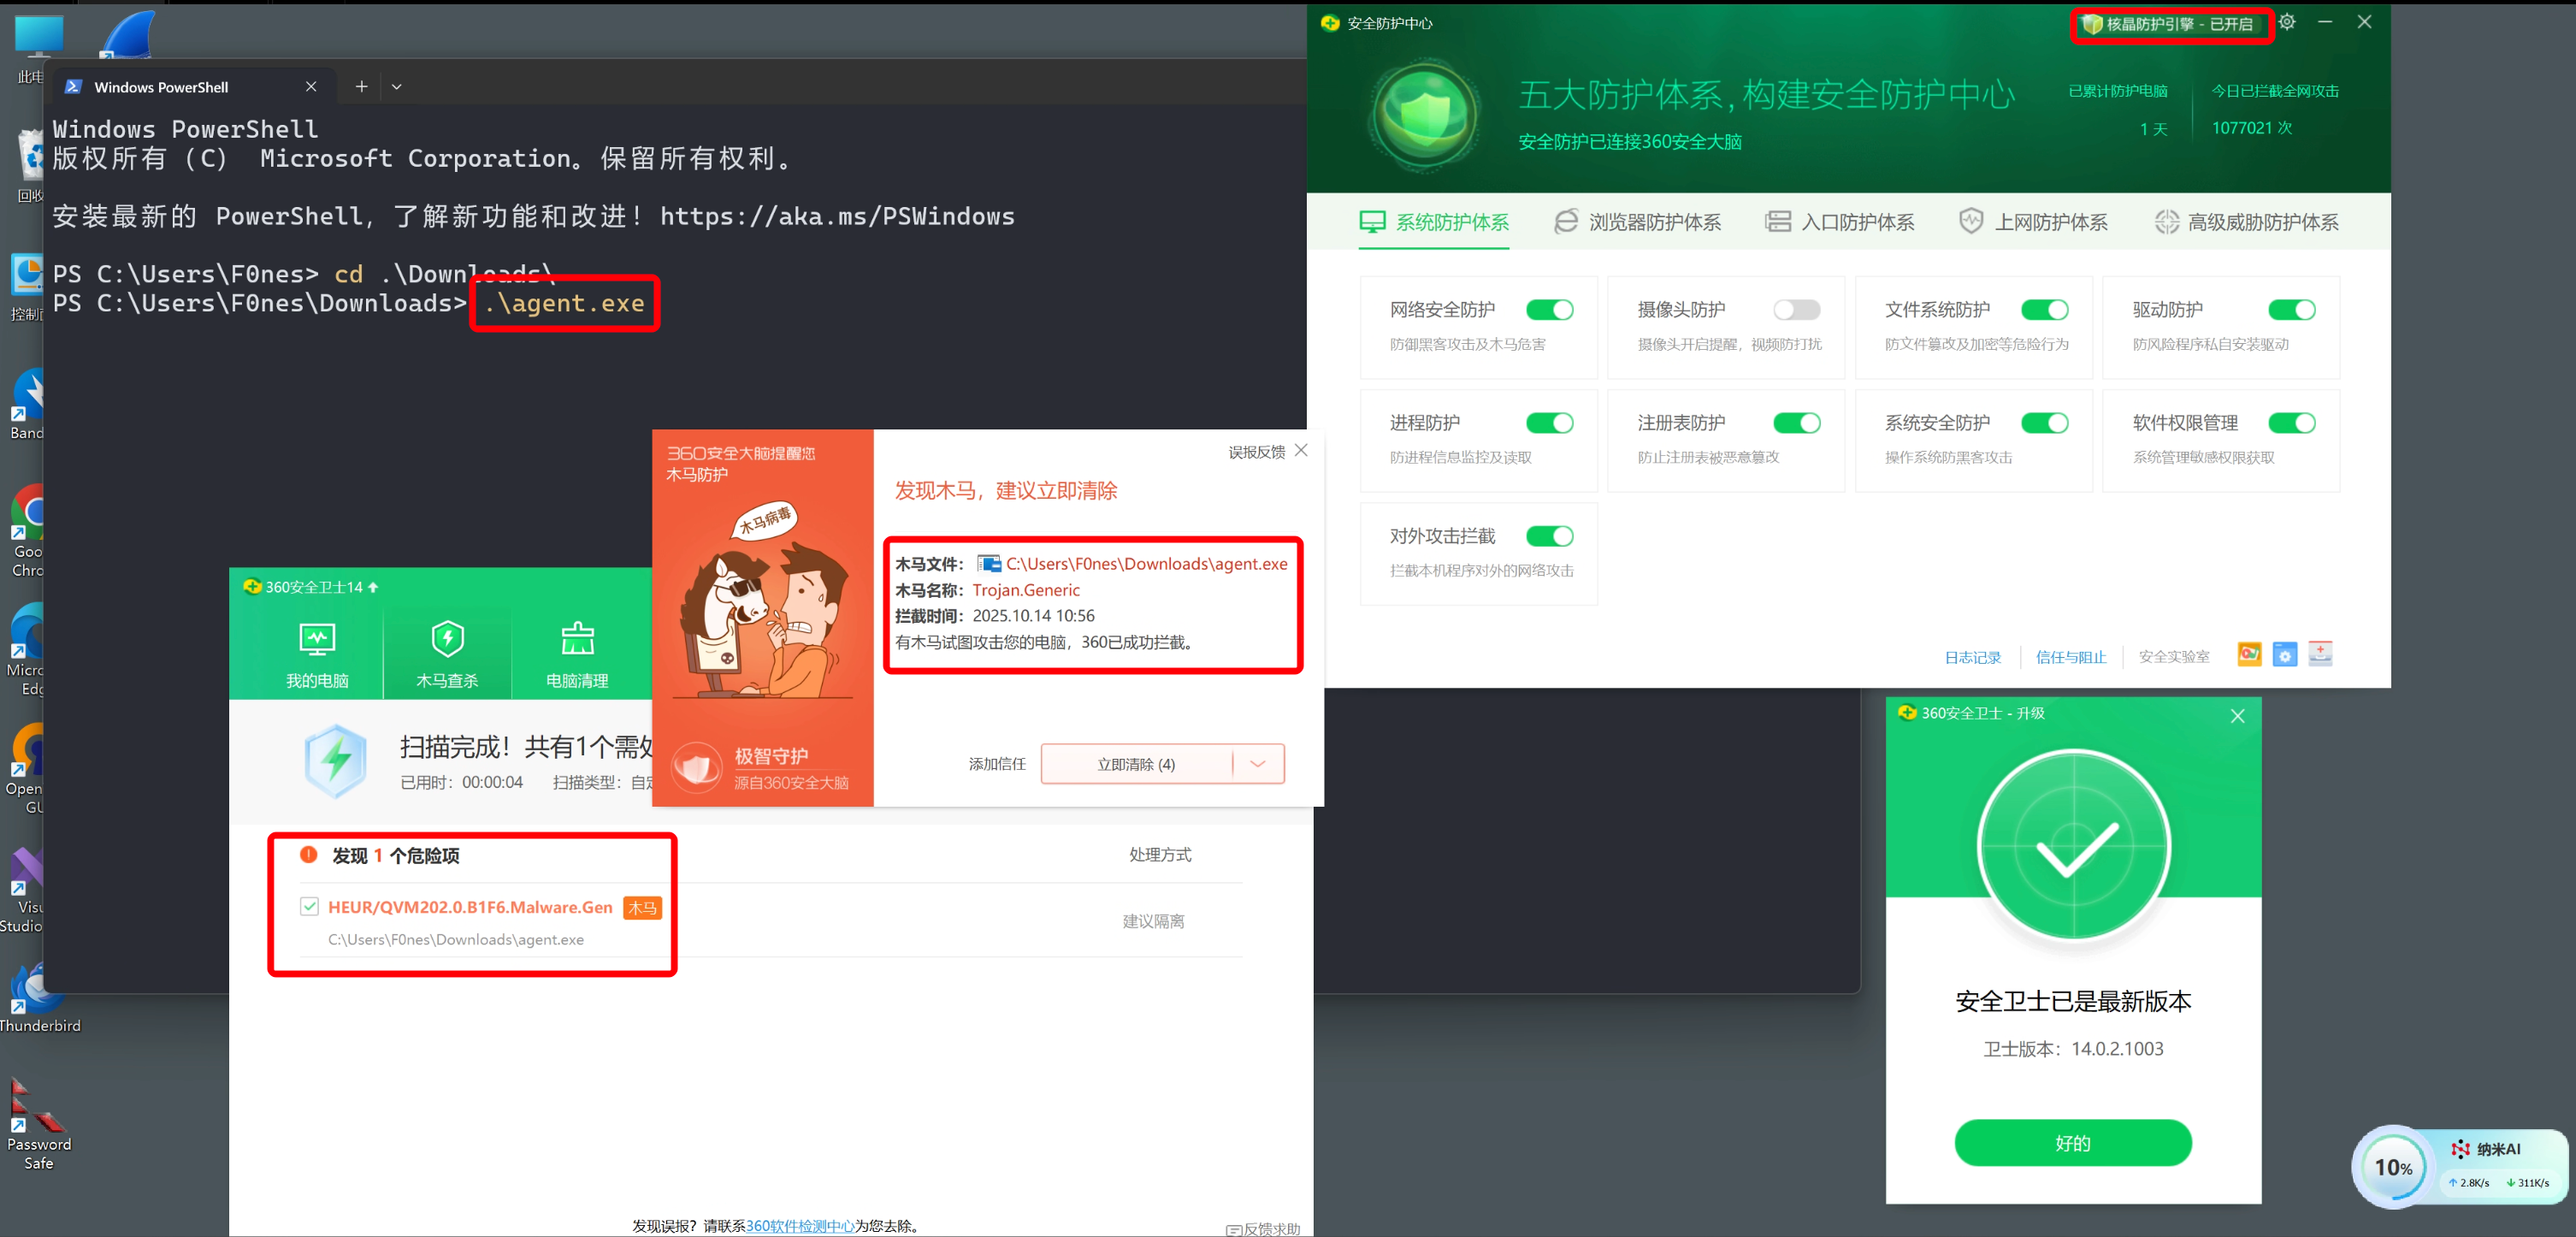2576x1237 pixels.
Task: Click the 核晶防护引擎-已开启 shield badge
Action: tap(2170, 24)
